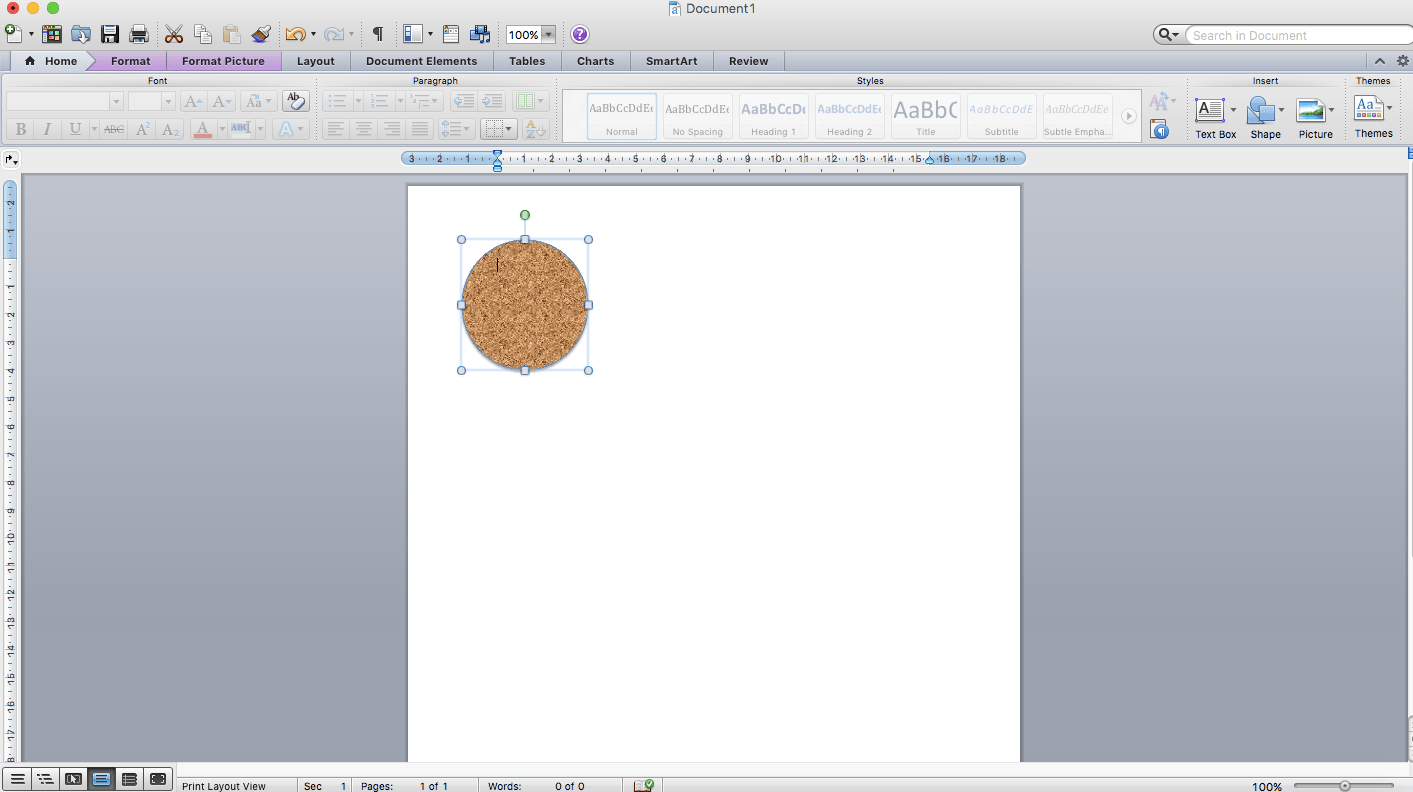1413x792 pixels.
Task: Toggle show paragraph marks (¶)
Action: (377, 35)
